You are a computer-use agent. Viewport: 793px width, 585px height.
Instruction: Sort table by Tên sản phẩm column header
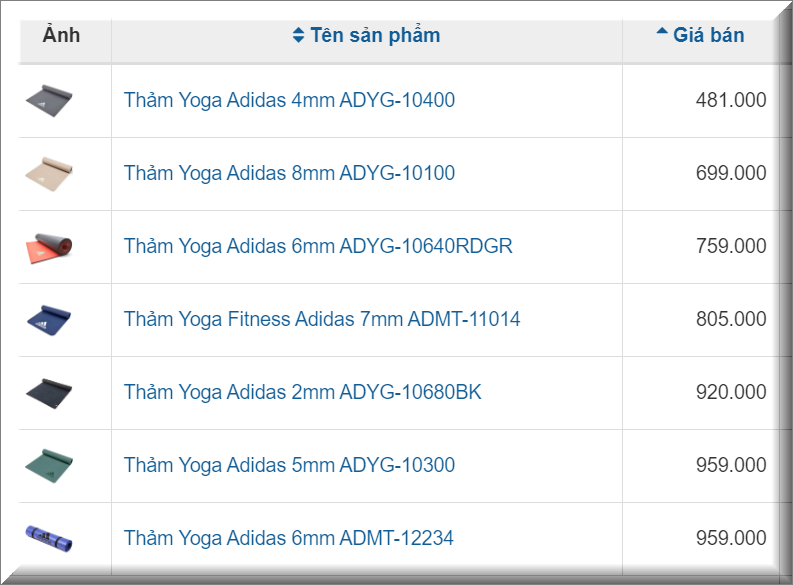(x=375, y=35)
